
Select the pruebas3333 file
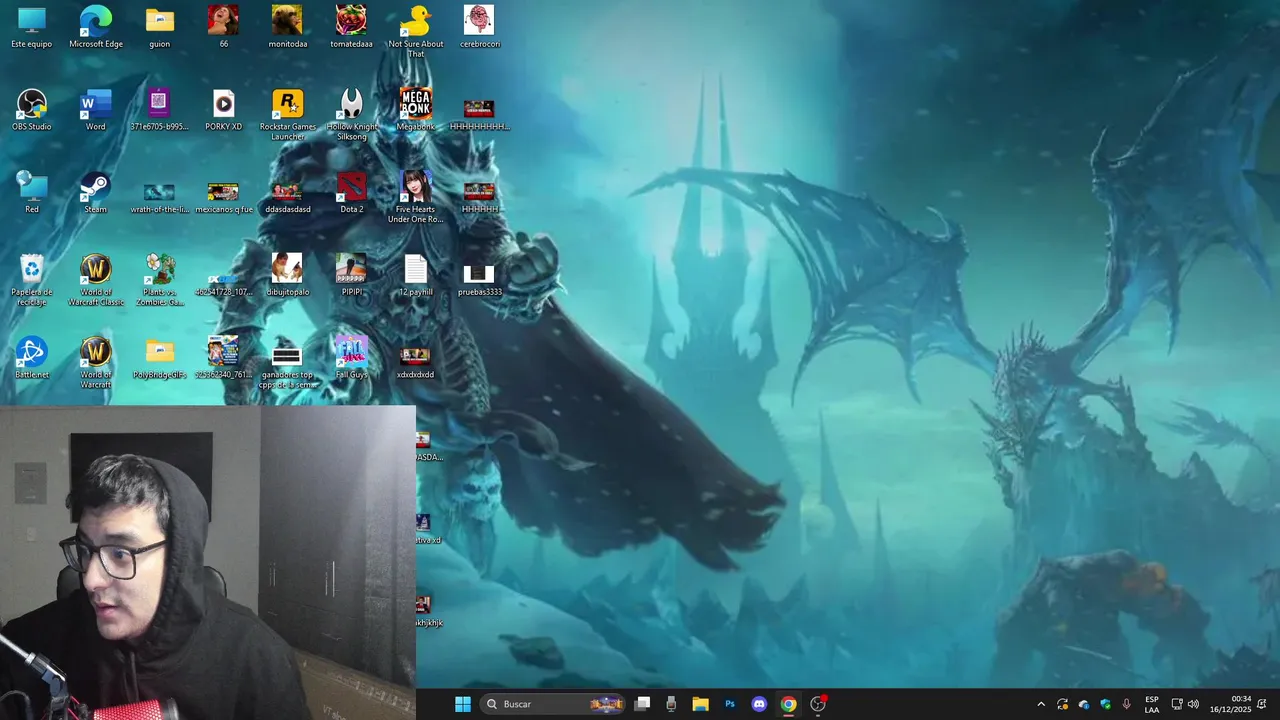click(x=479, y=280)
